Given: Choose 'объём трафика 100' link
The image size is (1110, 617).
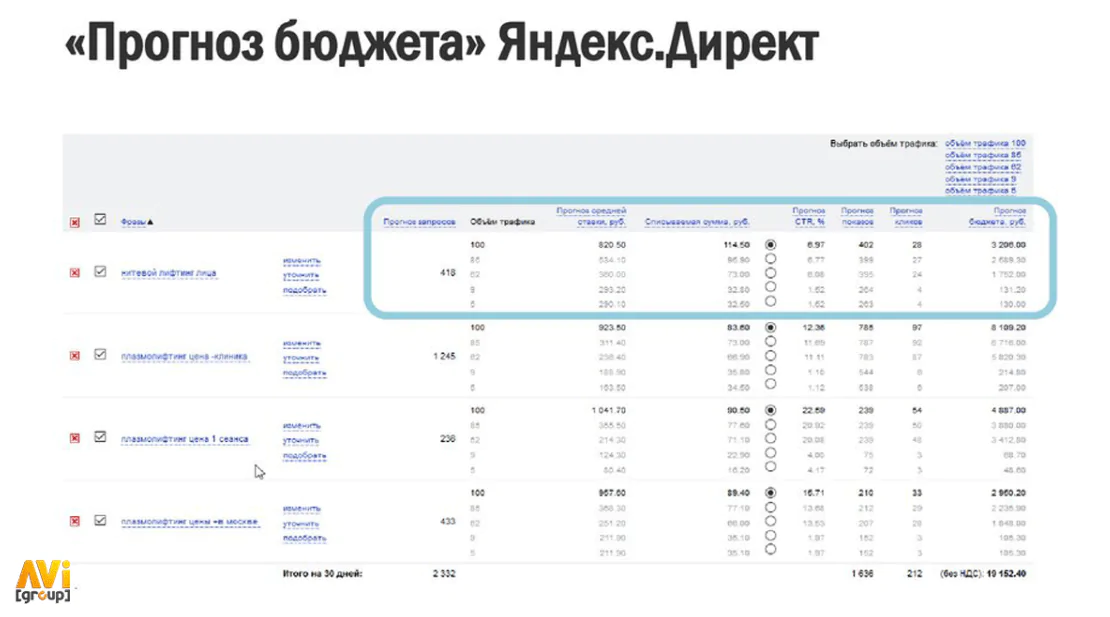Looking at the screenshot, I should (x=985, y=144).
